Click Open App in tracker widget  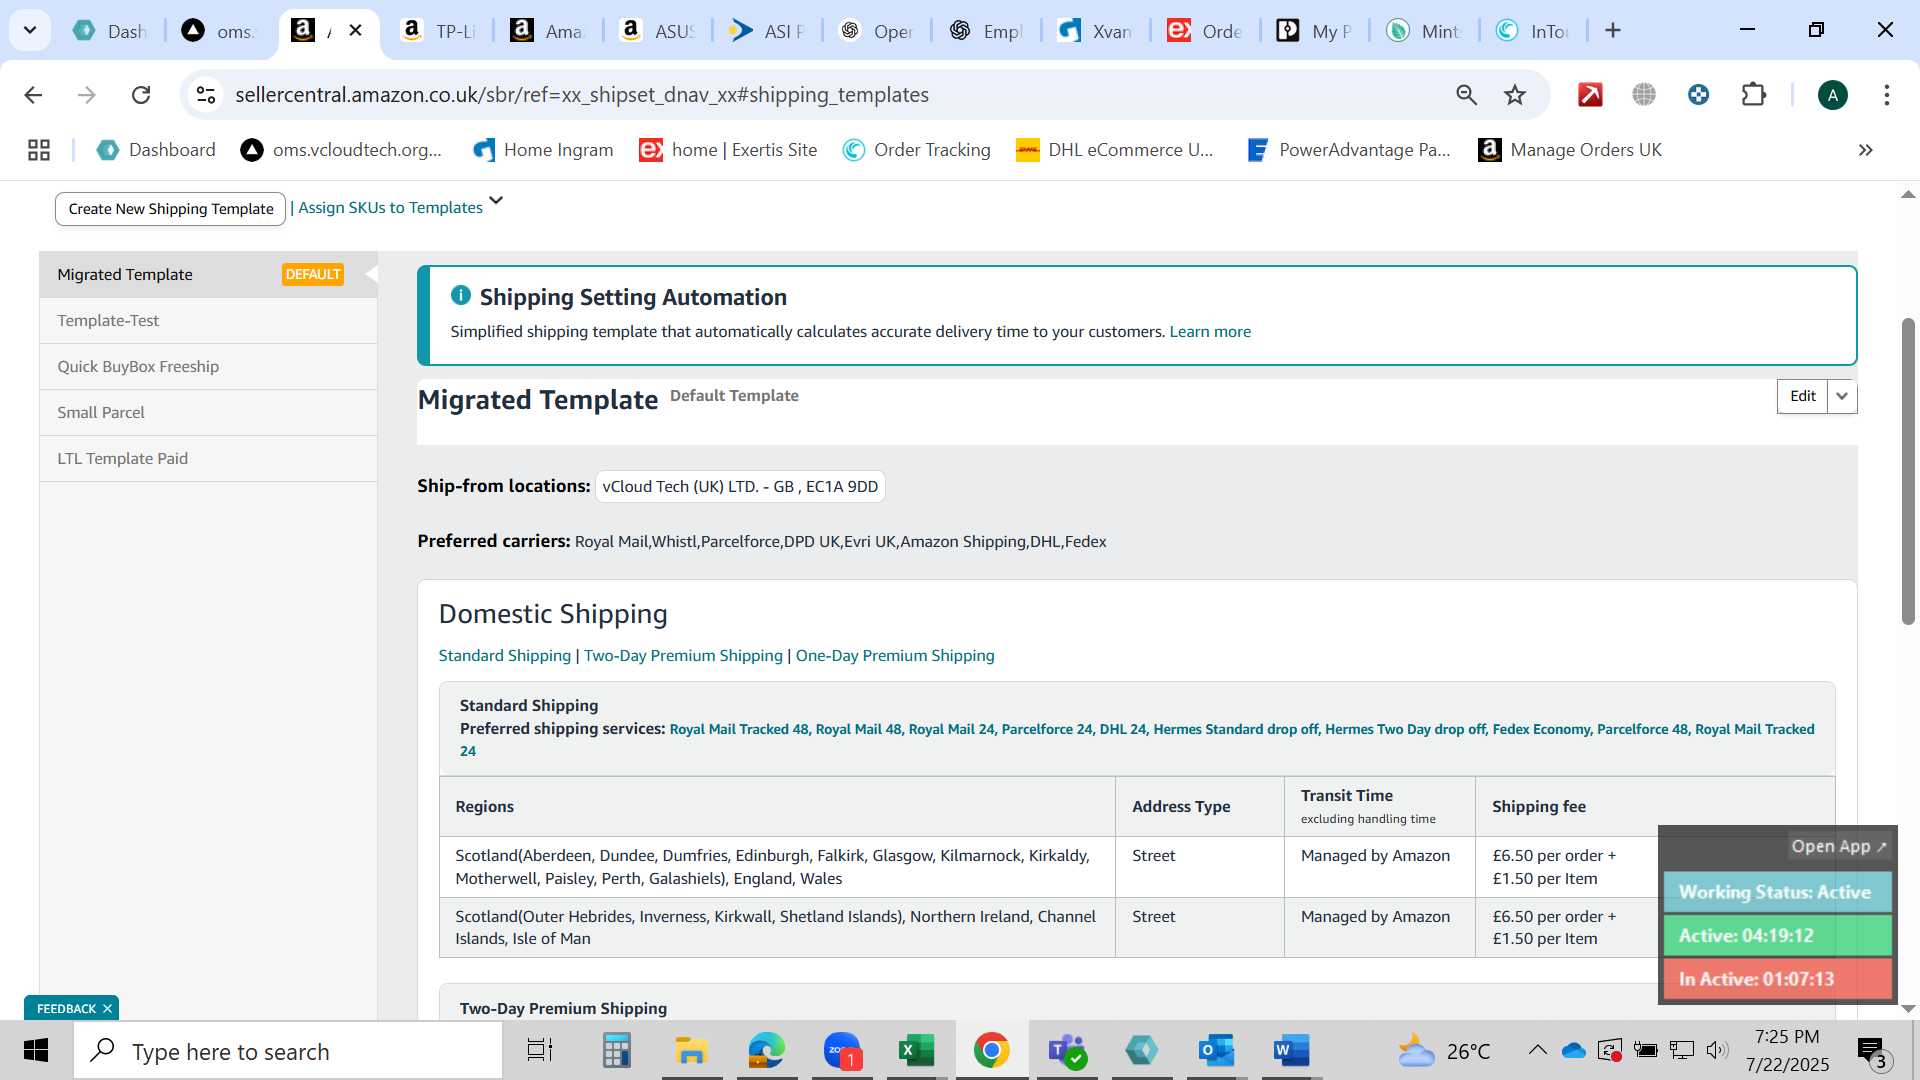coord(1838,846)
